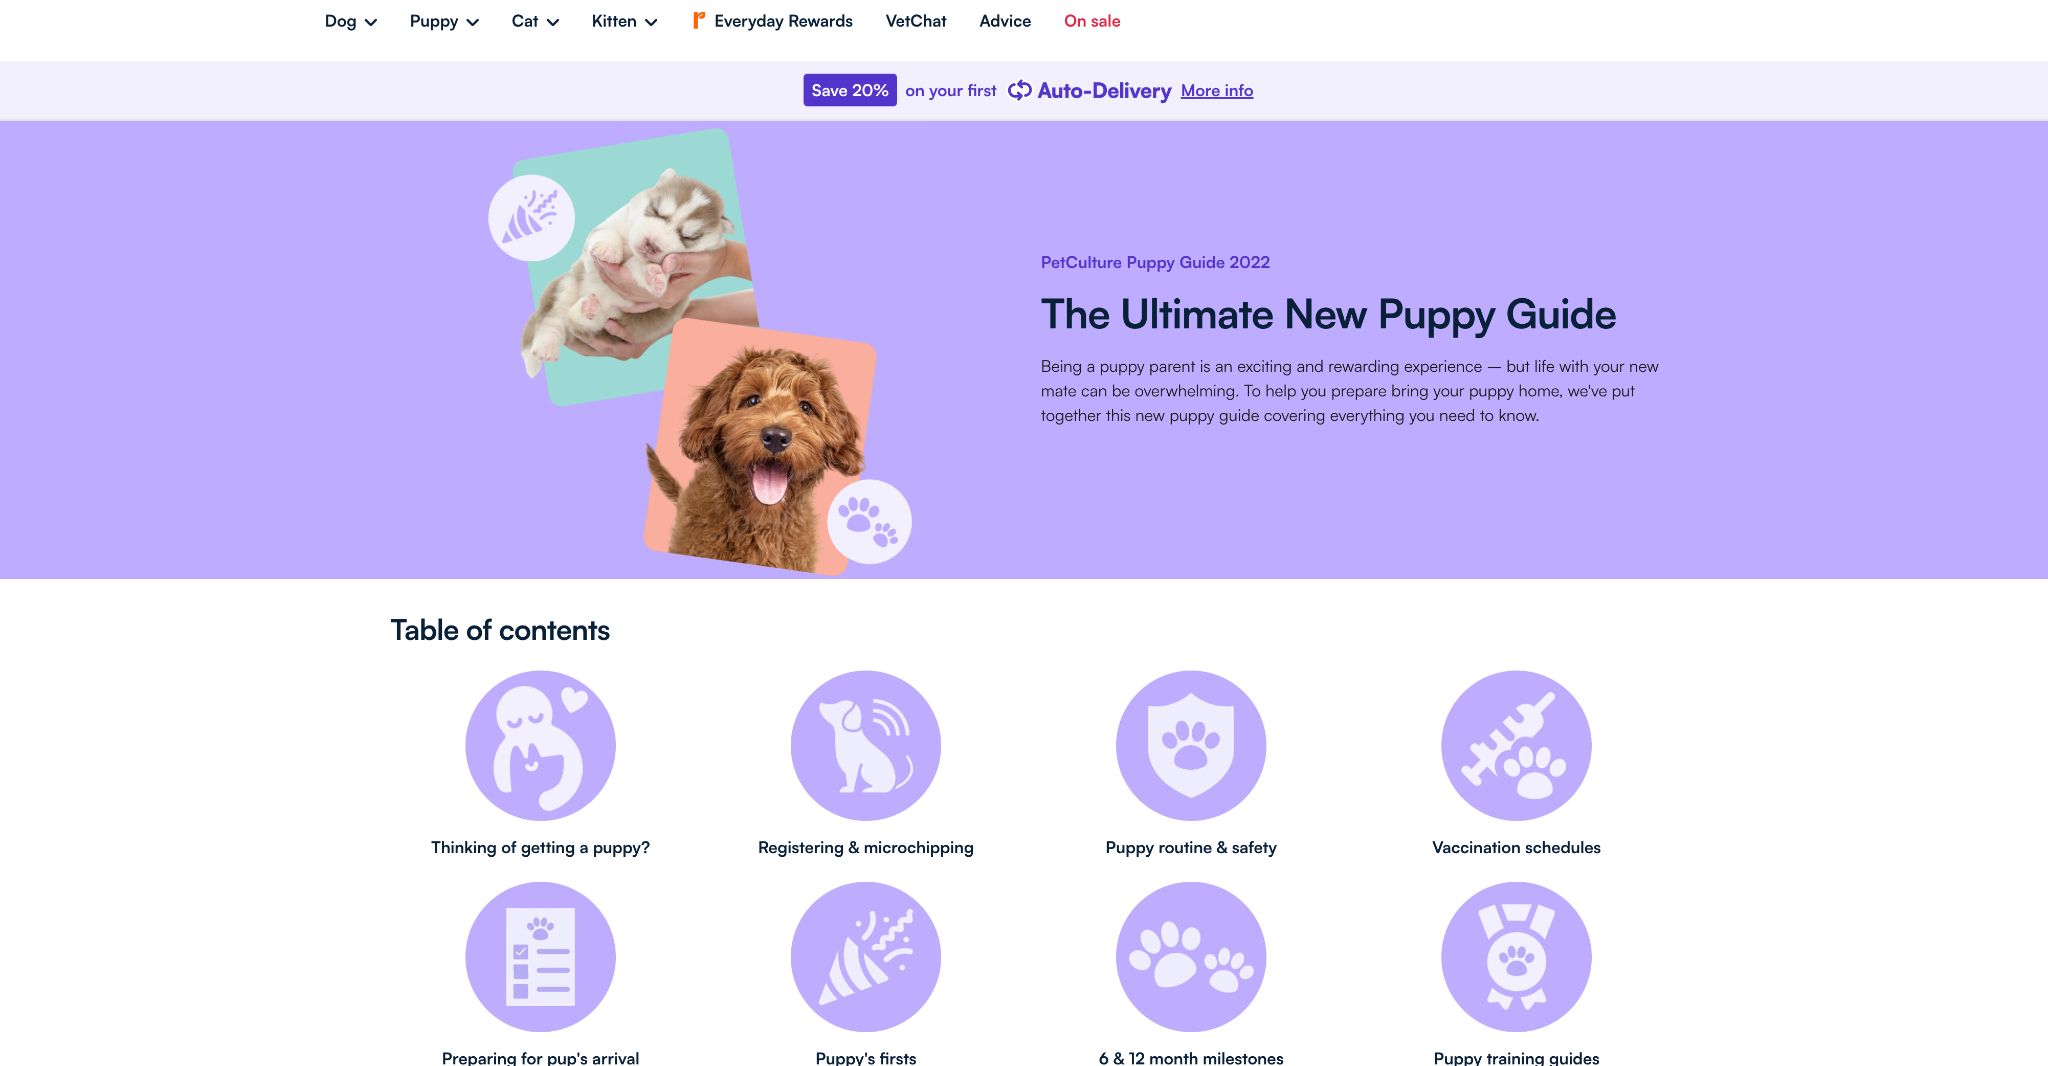The width and height of the screenshot is (2048, 1066).
Task: Open the On sale page
Action: click(1092, 21)
